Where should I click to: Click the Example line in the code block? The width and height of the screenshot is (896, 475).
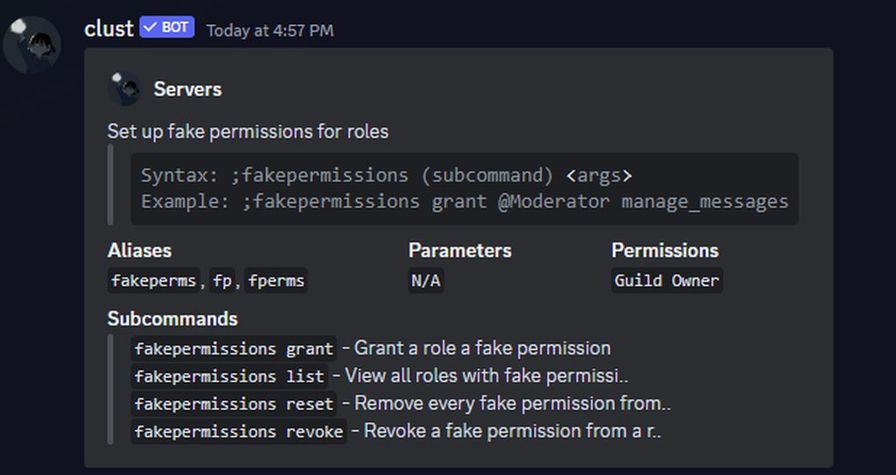(465, 201)
